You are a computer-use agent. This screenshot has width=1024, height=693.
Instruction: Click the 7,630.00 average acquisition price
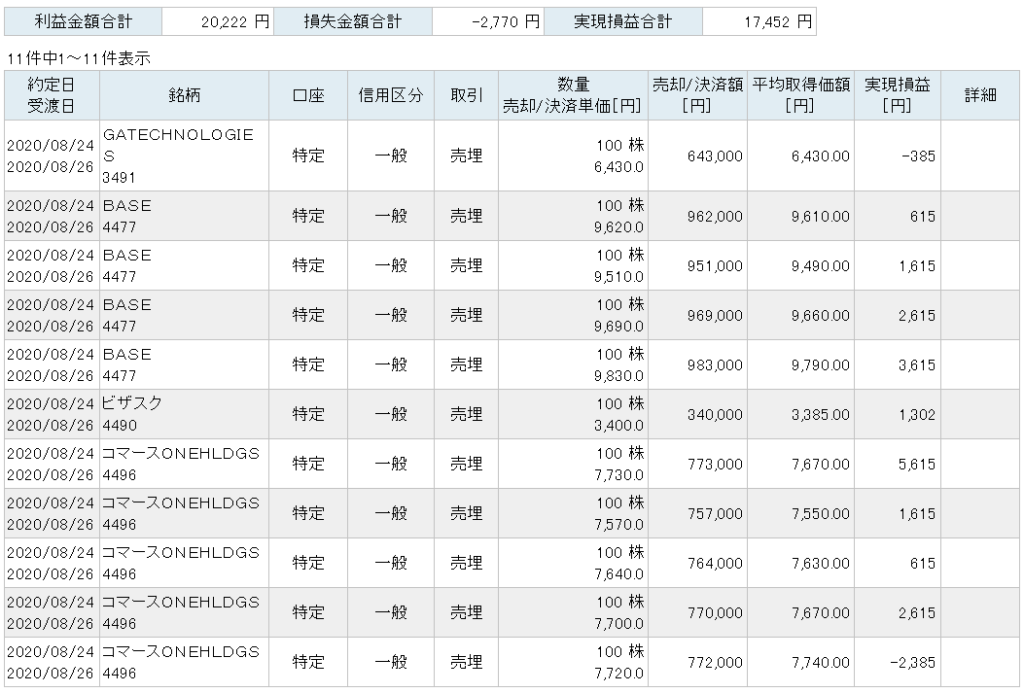click(820, 564)
